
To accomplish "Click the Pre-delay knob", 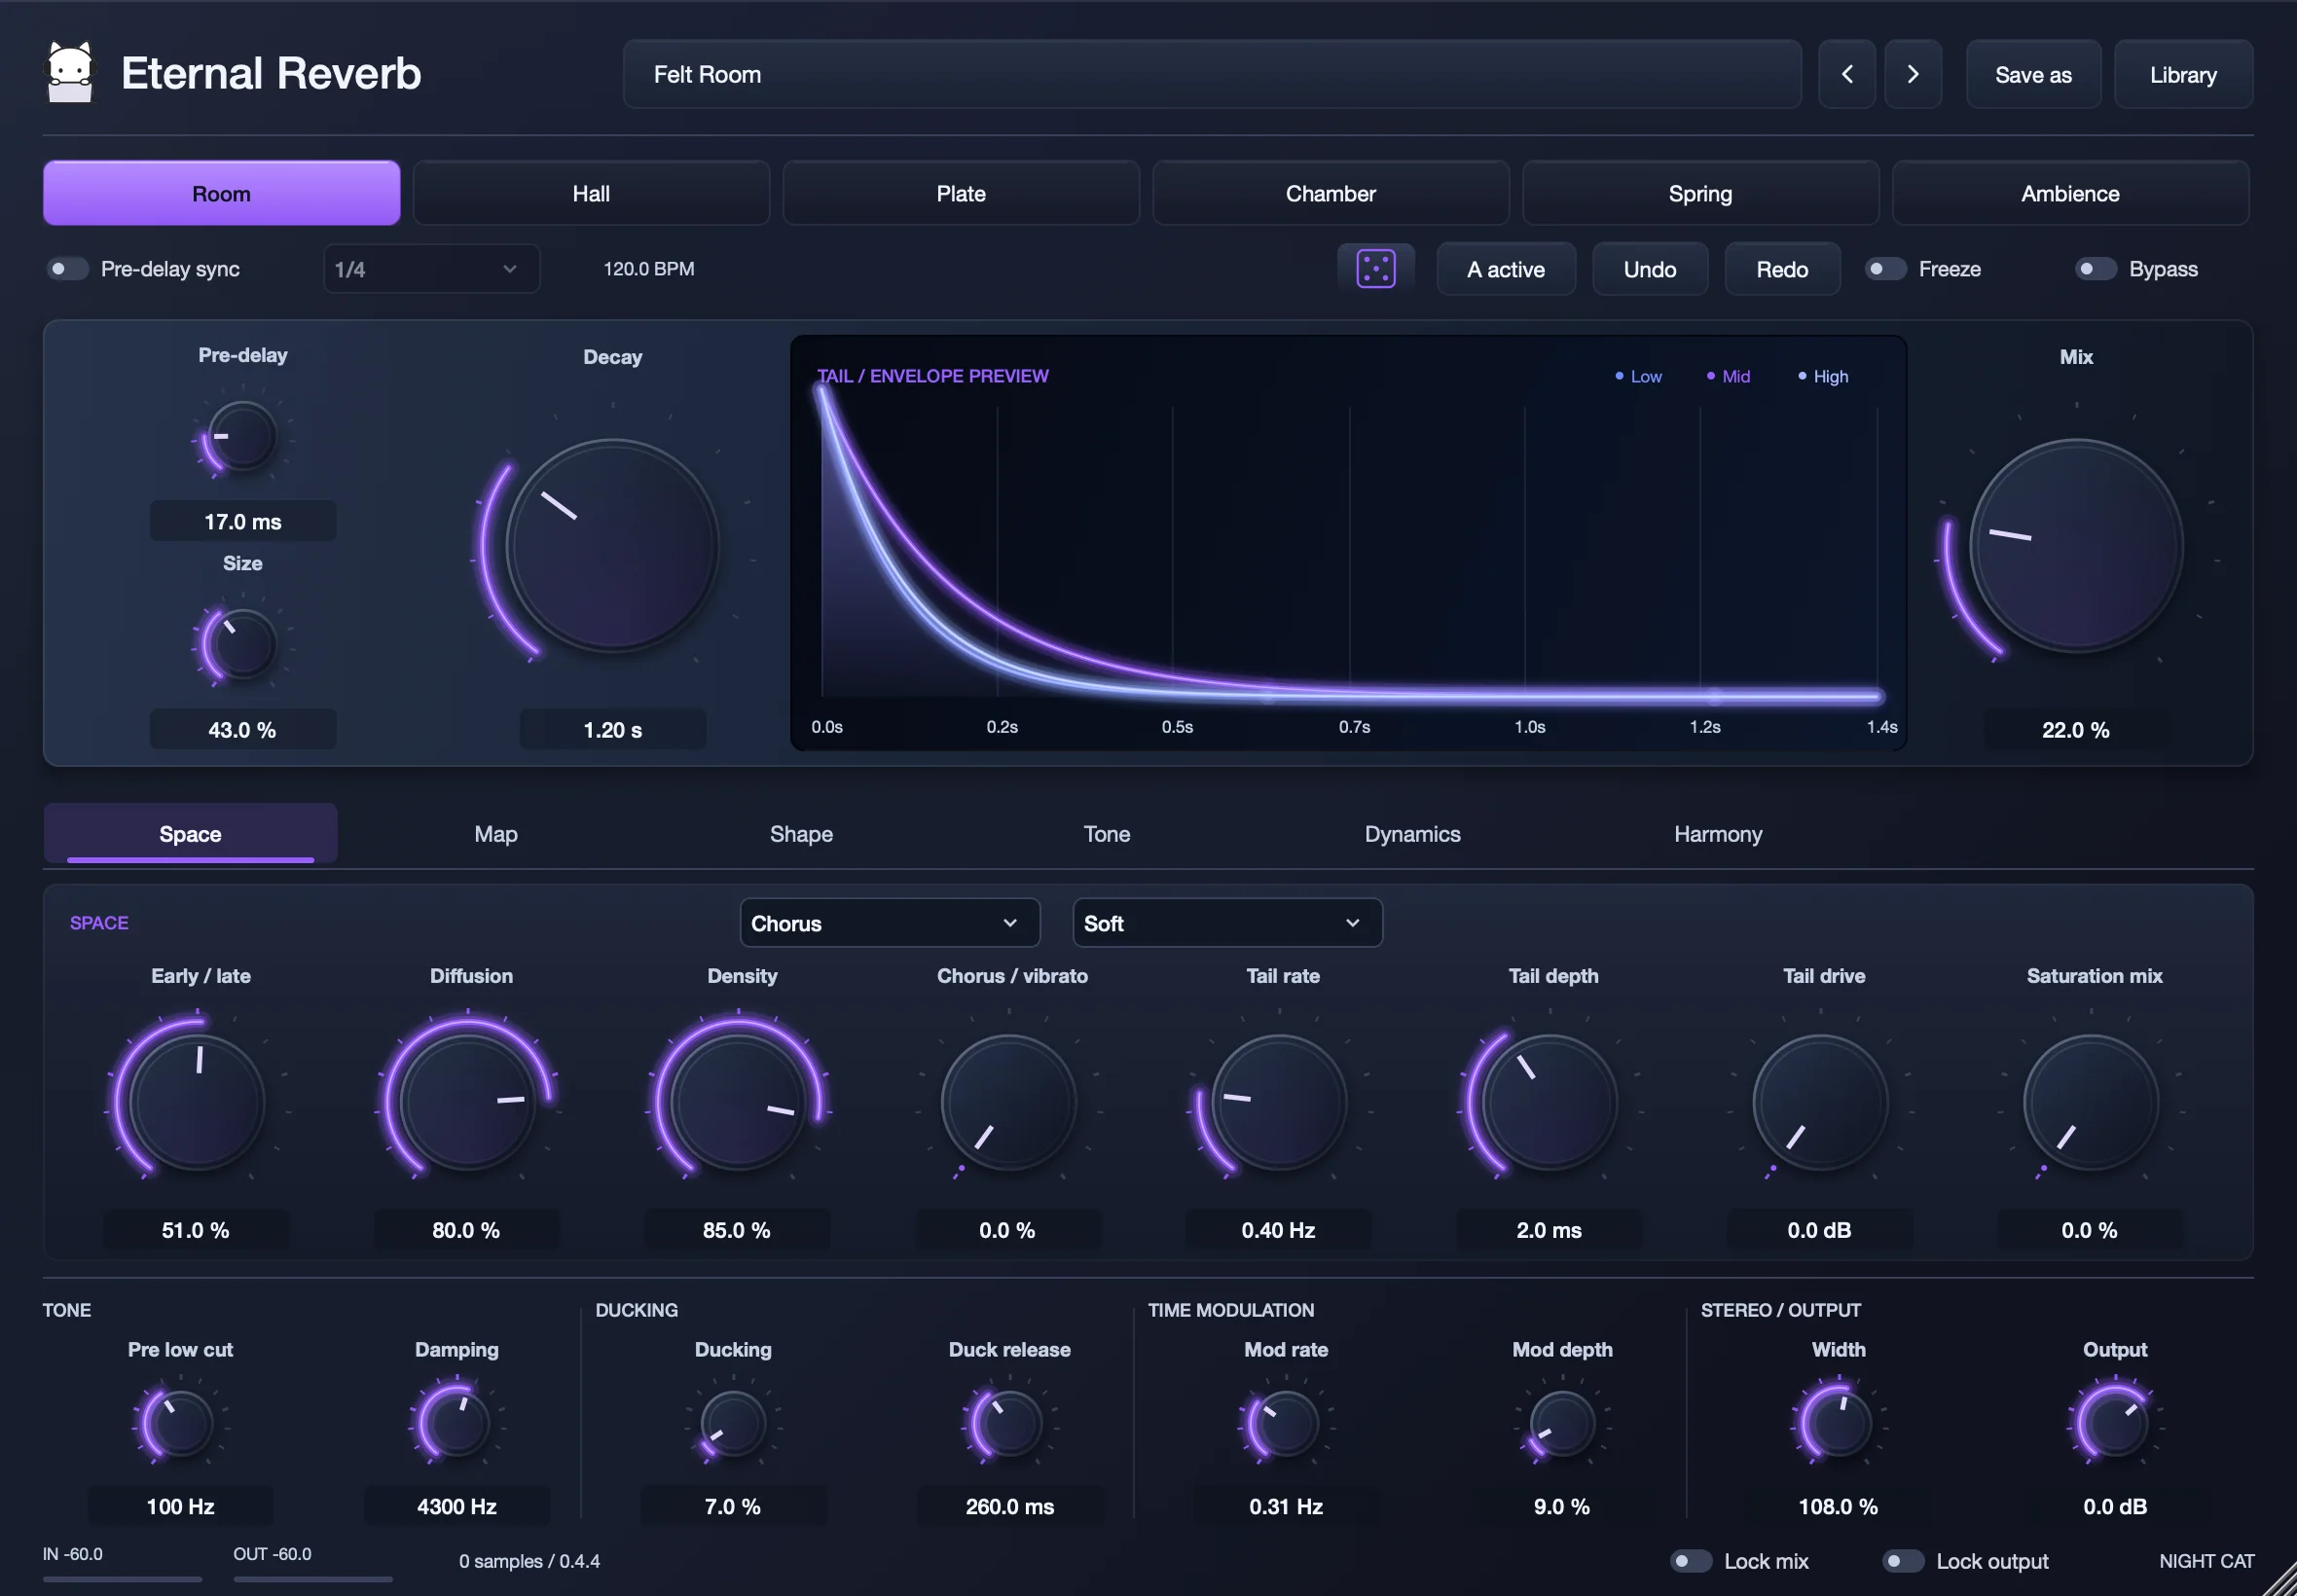I will tap(242, 437).
